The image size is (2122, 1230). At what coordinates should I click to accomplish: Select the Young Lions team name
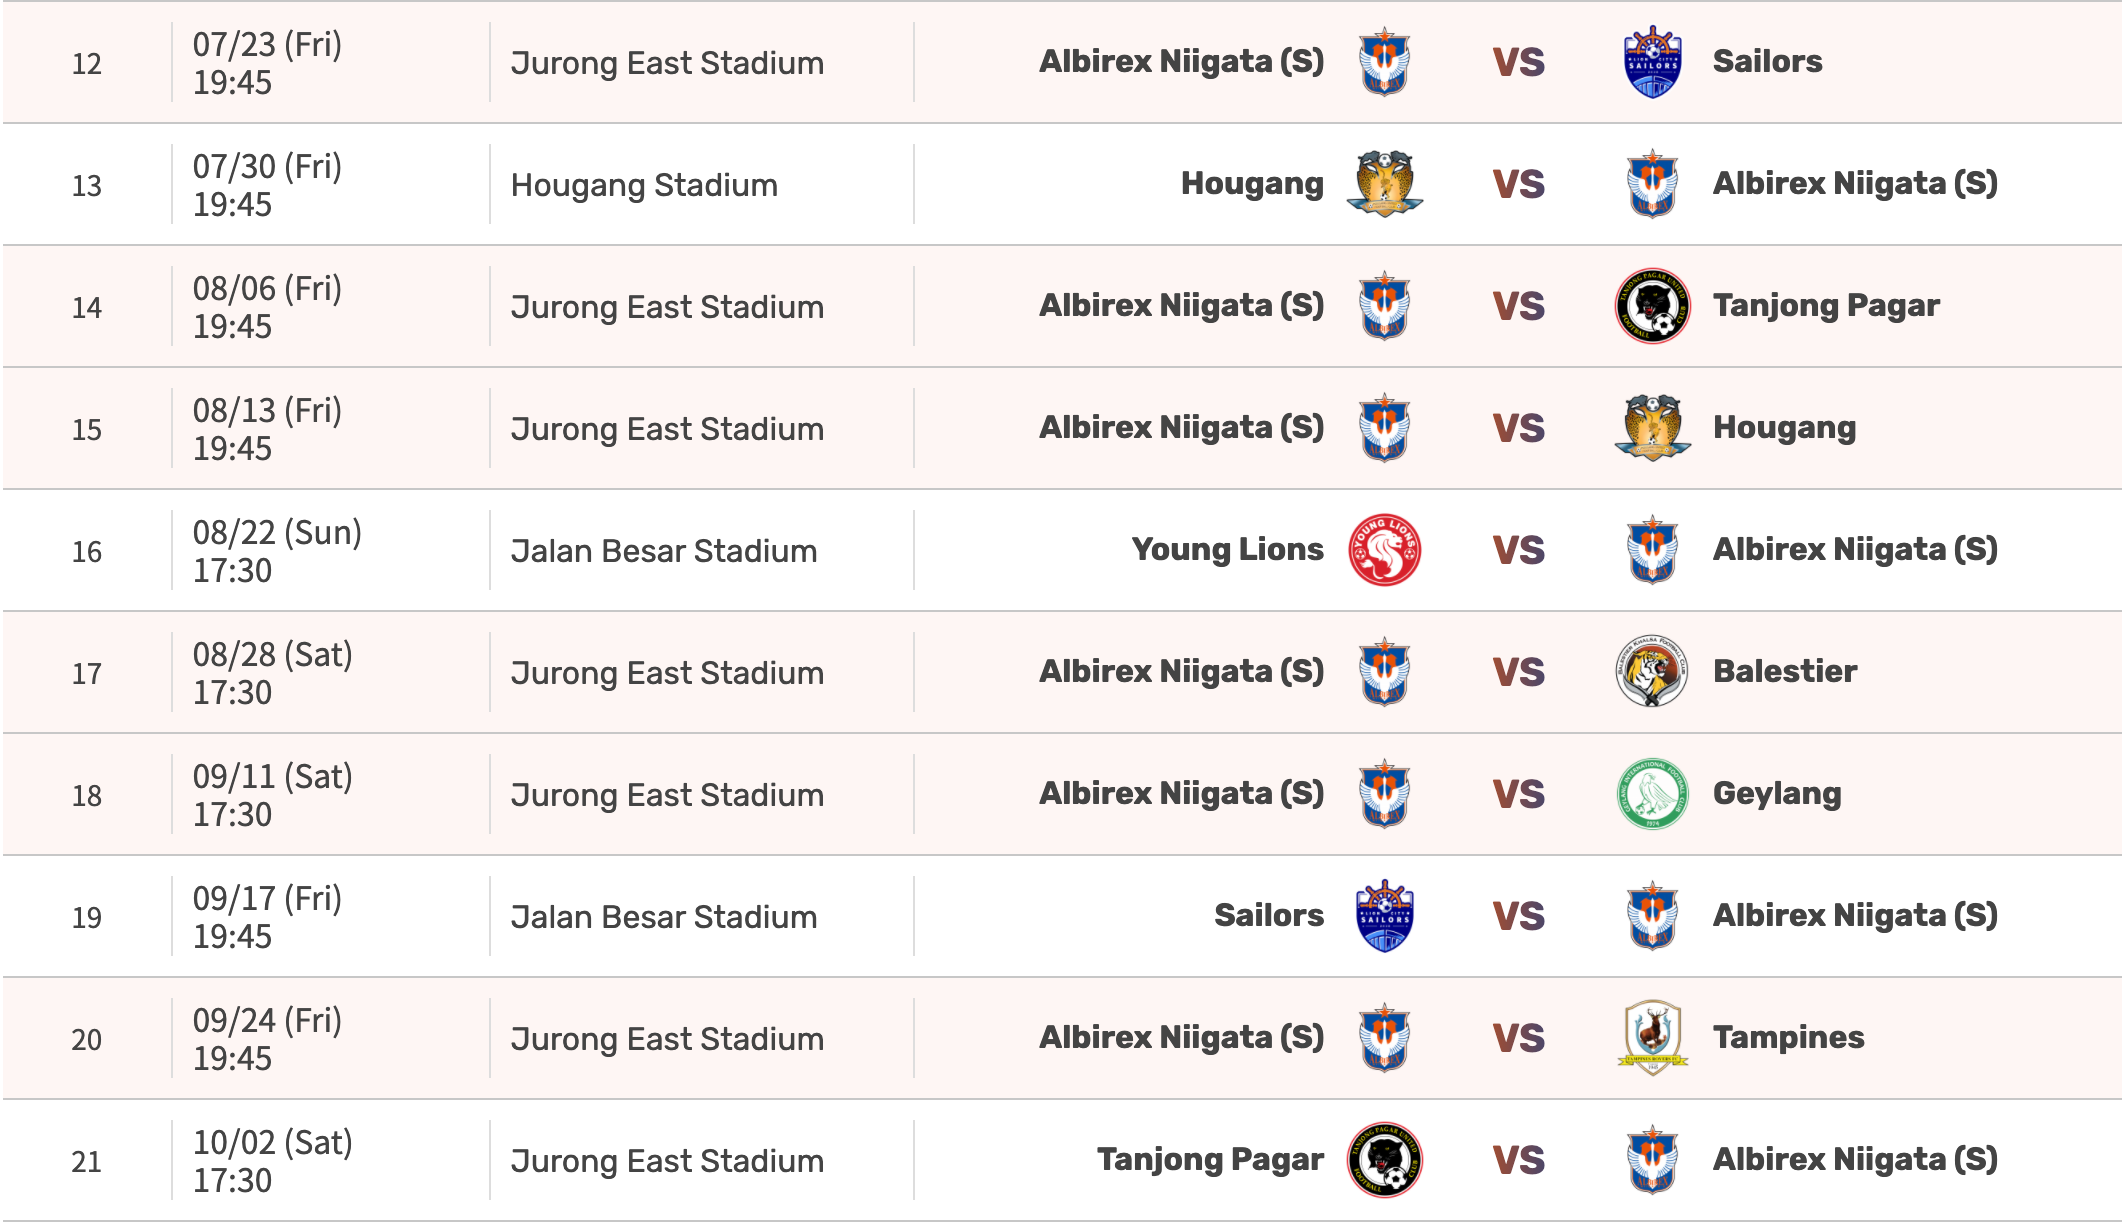(x=1227, y=550)
